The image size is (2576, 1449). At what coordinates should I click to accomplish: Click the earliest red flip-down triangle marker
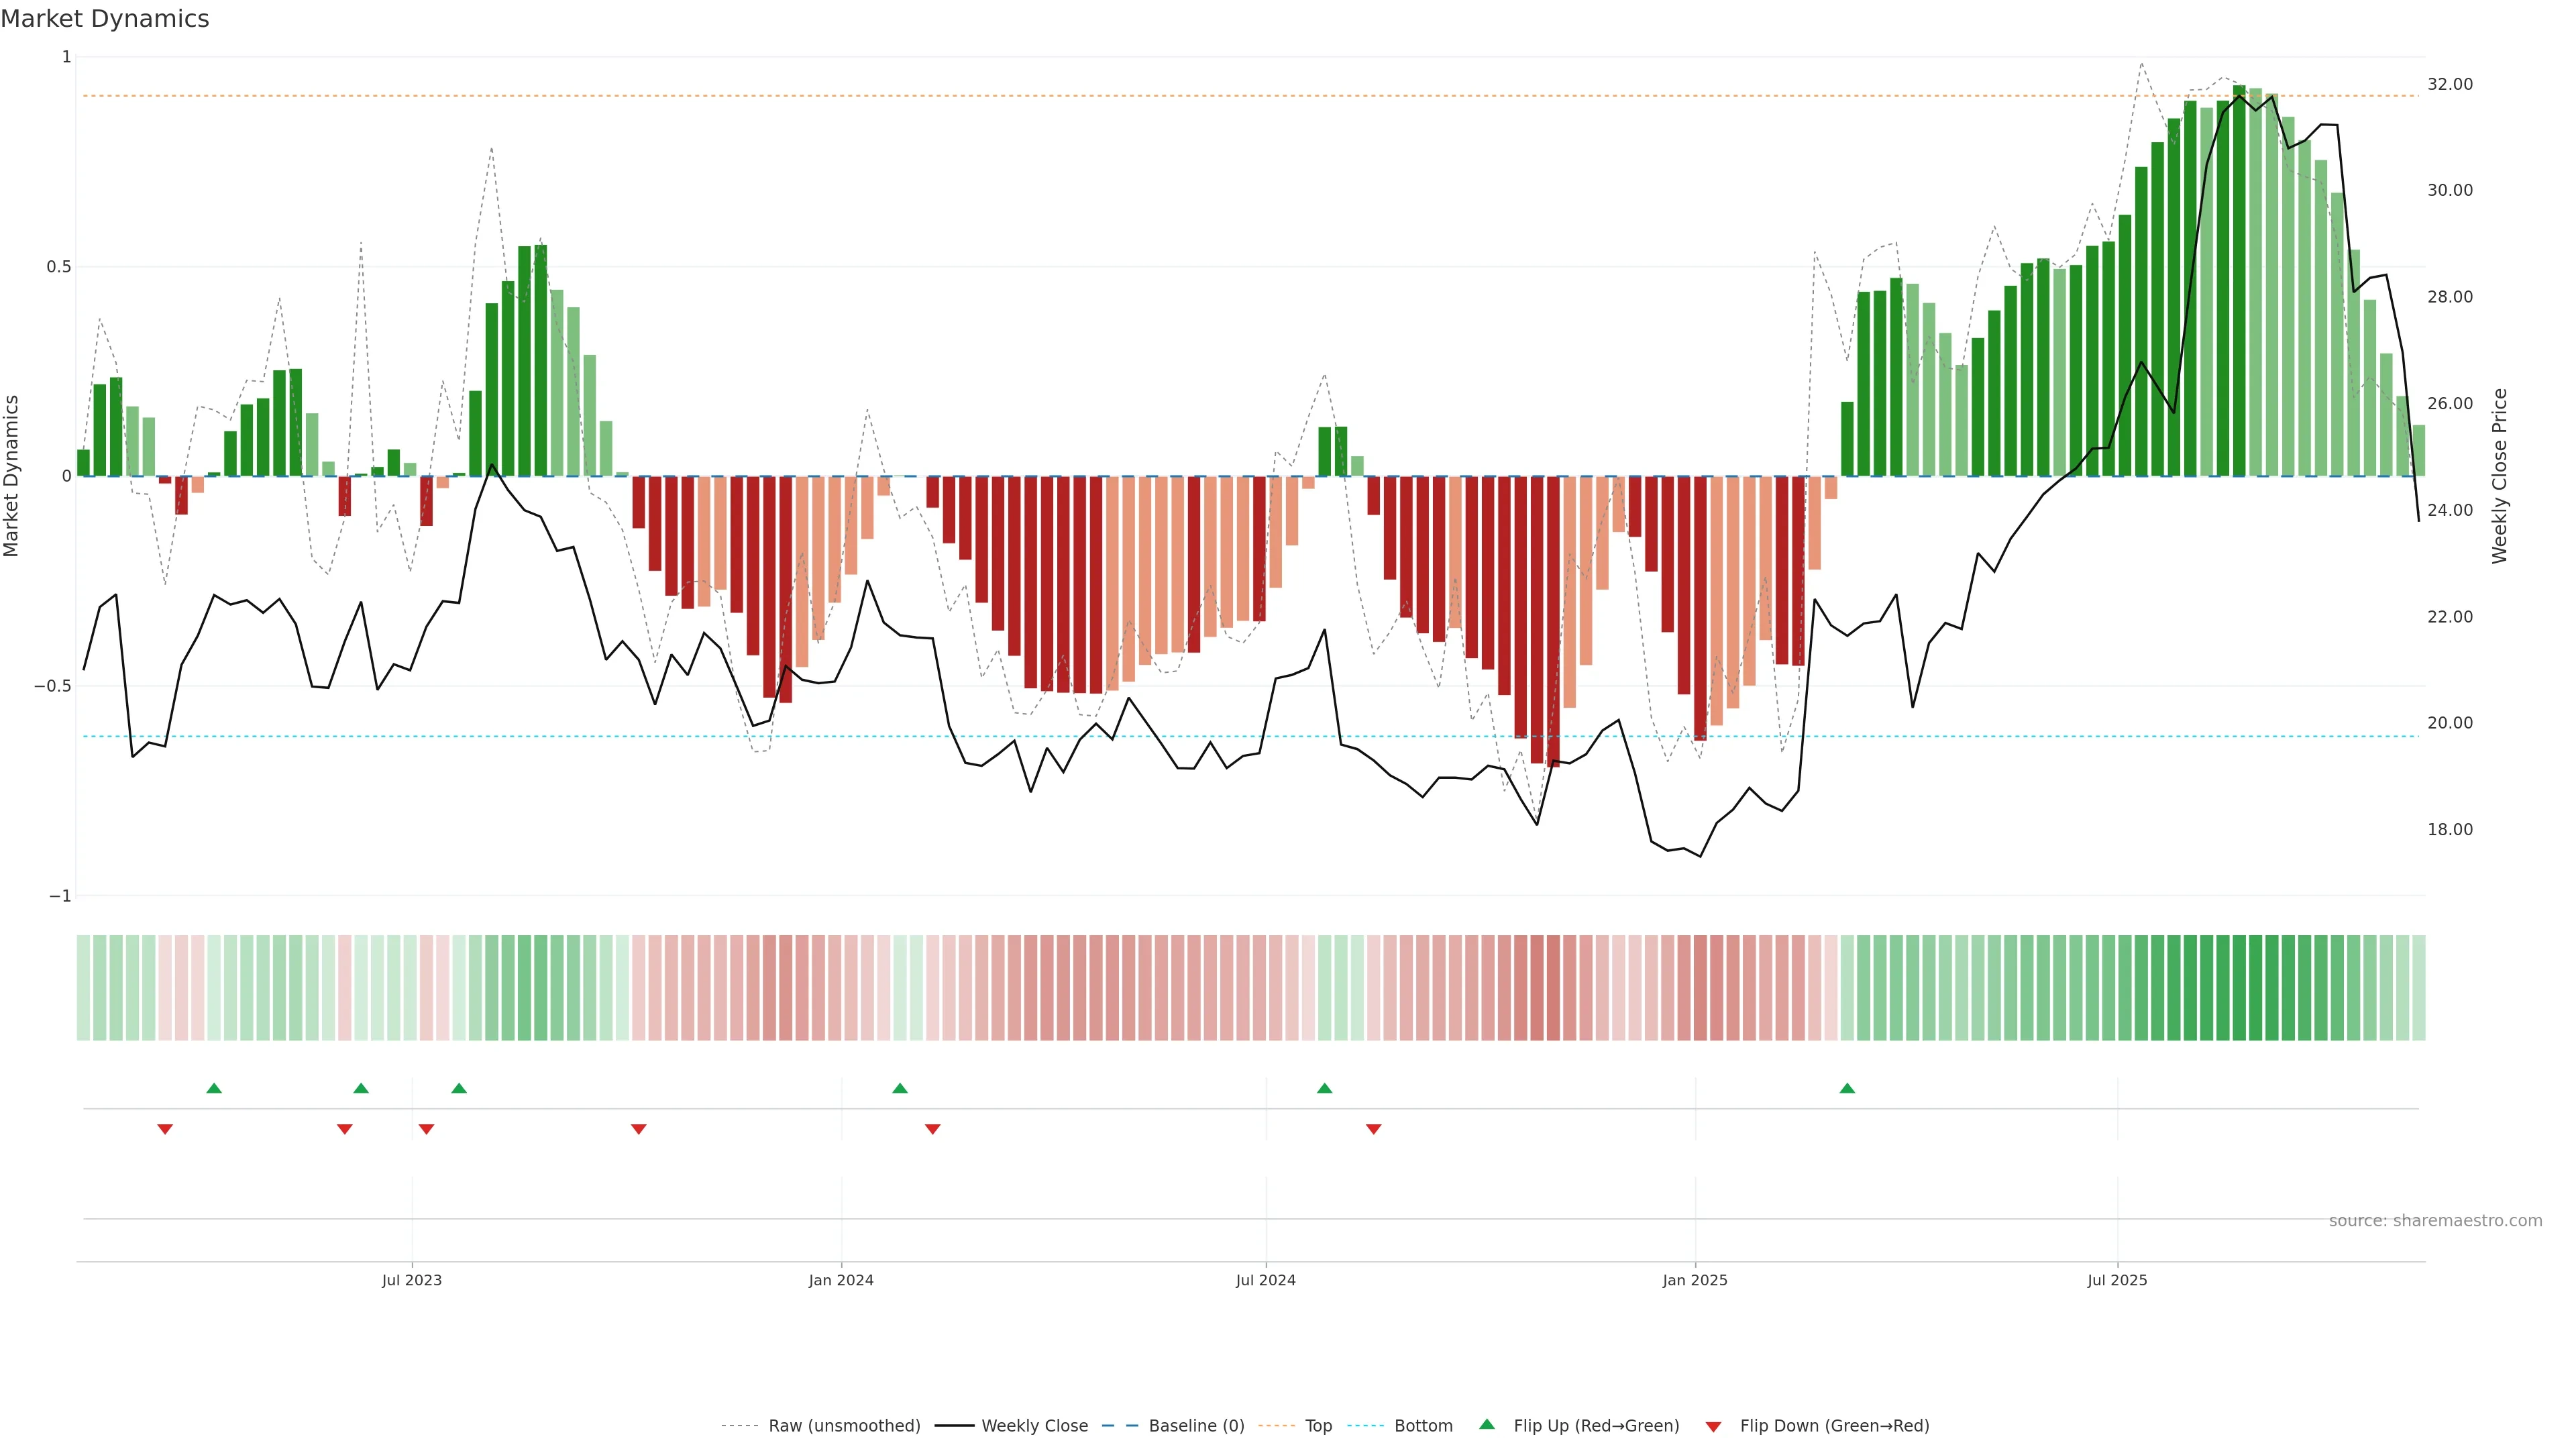coord(165,1129)
